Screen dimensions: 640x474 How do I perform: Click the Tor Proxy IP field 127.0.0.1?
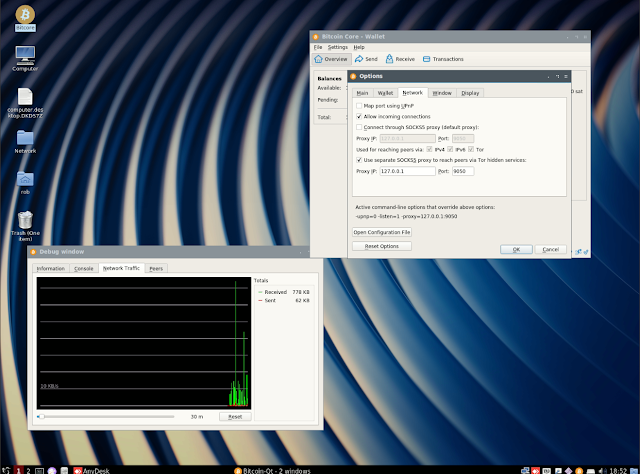[407, 171]
